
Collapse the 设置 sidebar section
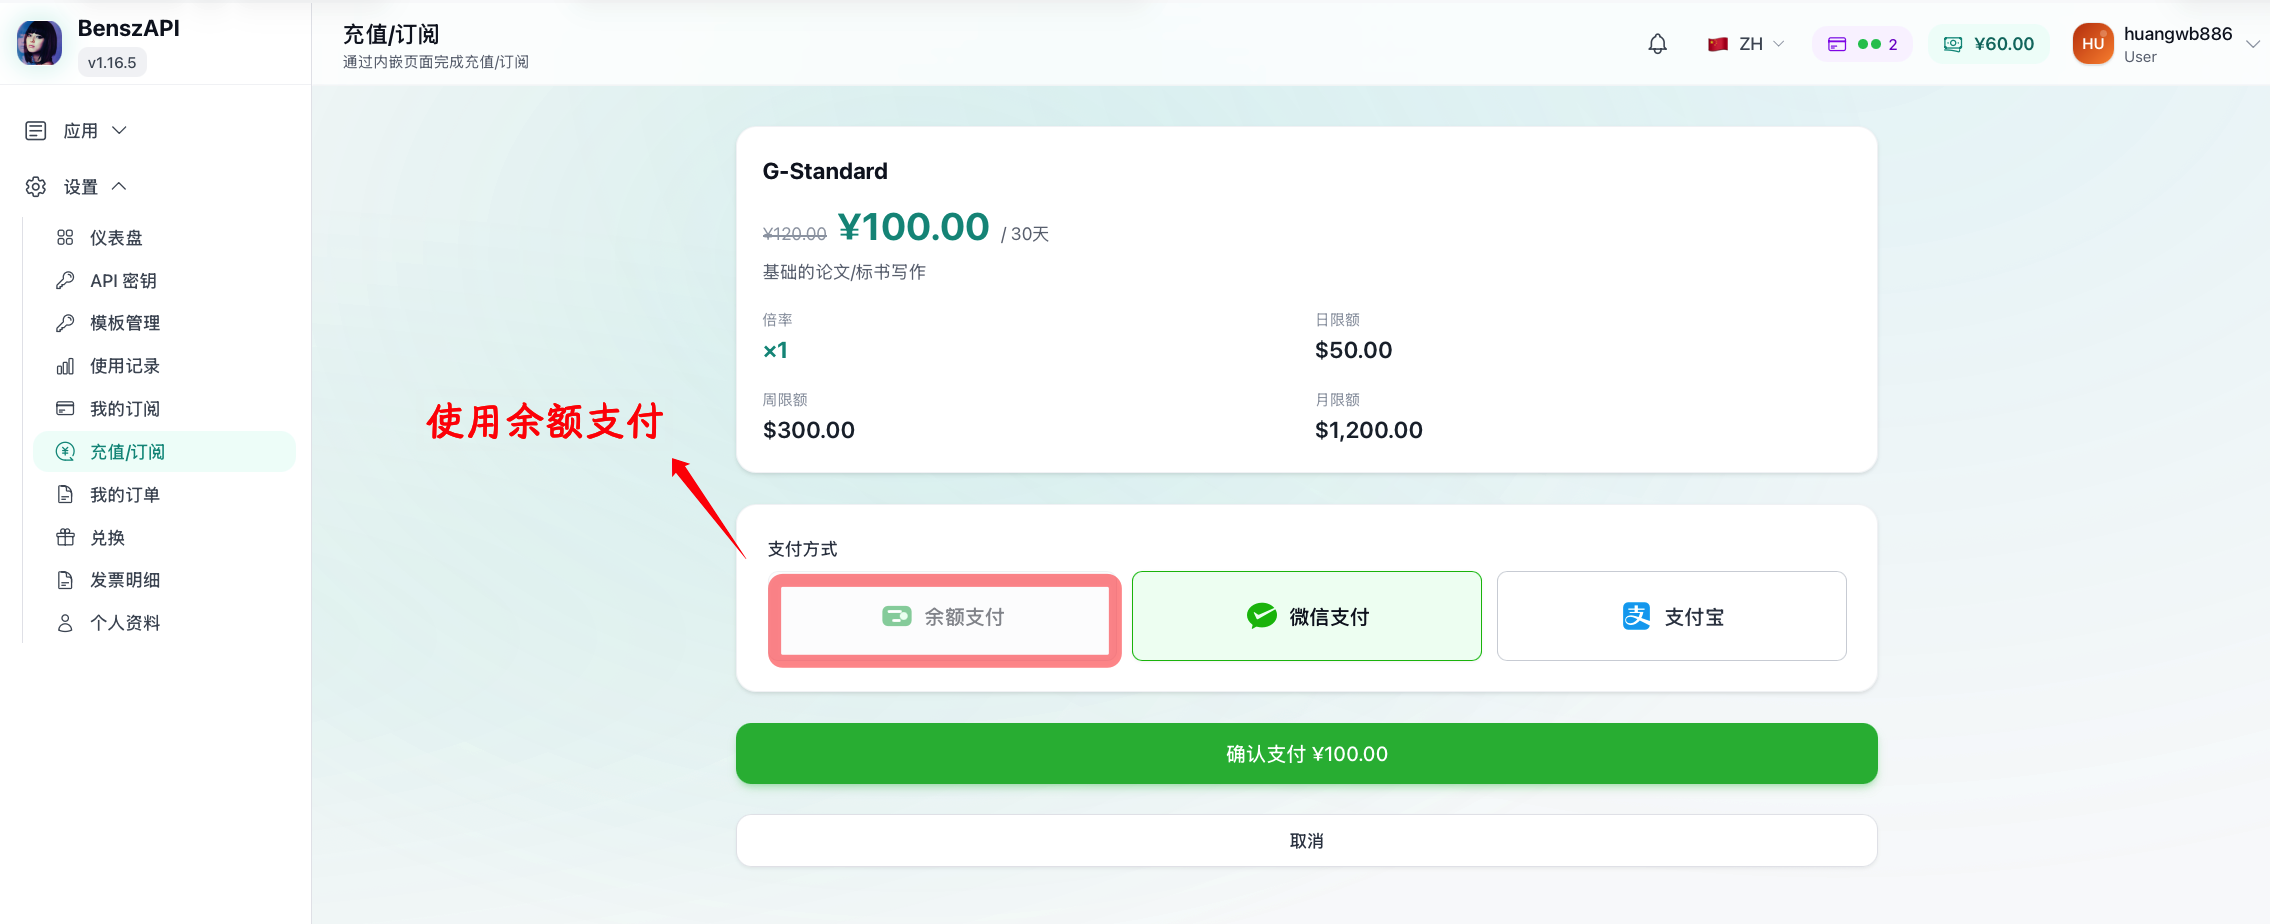tap(78, 187)
